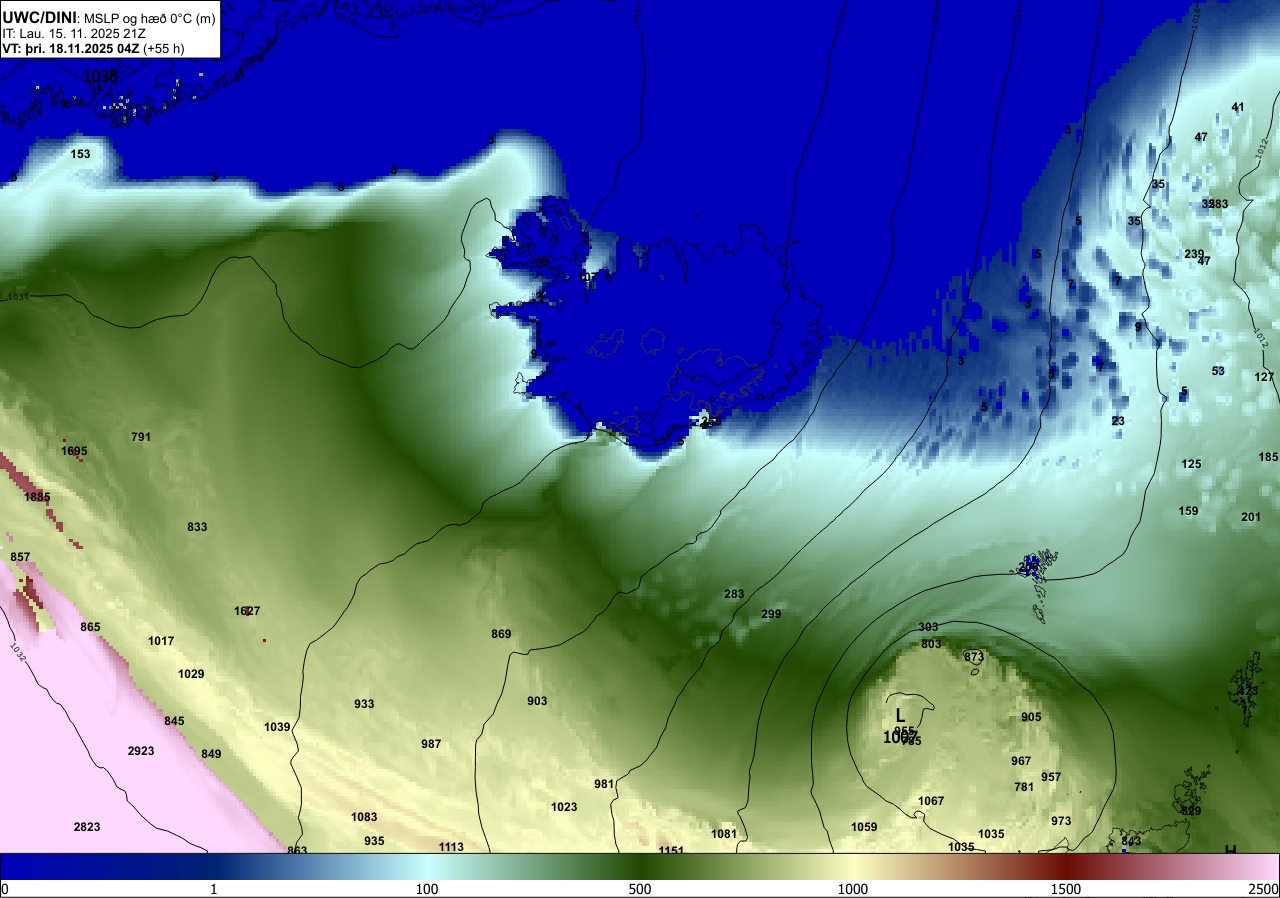1280x898 pixels.
Task: Click the 1083 height value
Action: (364, 817)
